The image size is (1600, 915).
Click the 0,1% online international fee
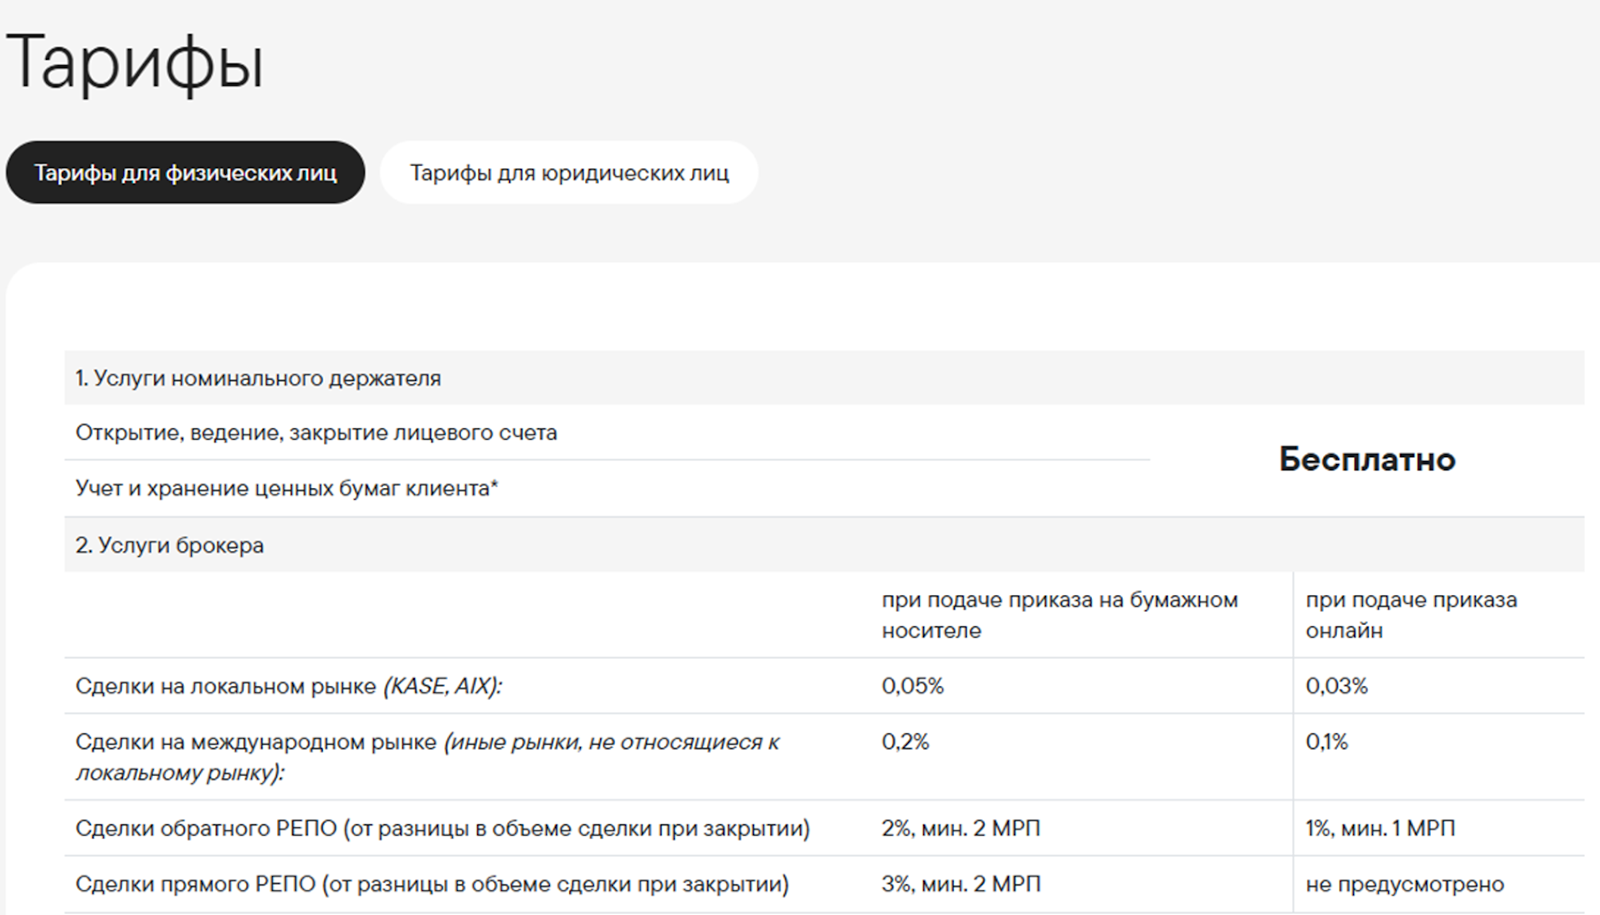click(x=1326, y=742)
